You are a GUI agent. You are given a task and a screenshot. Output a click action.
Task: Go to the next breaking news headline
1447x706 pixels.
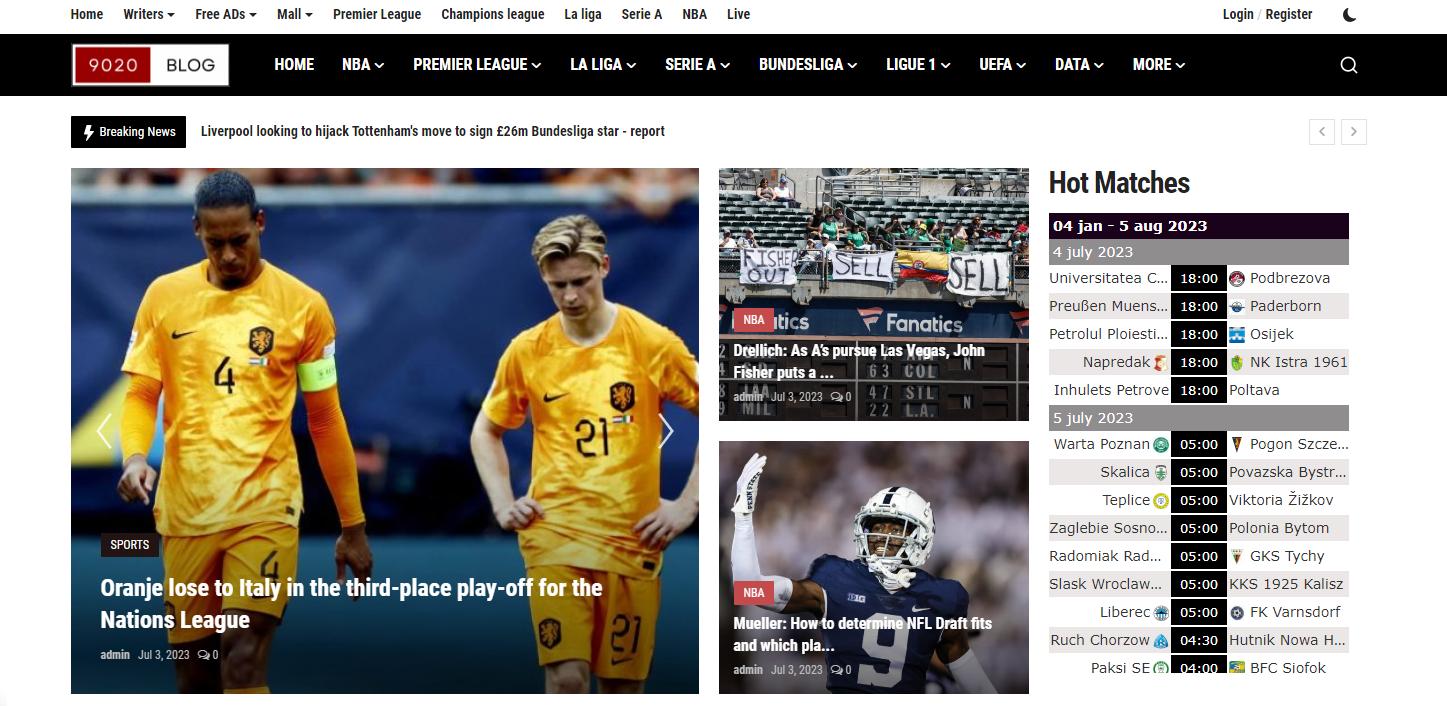coord(1354,131)
